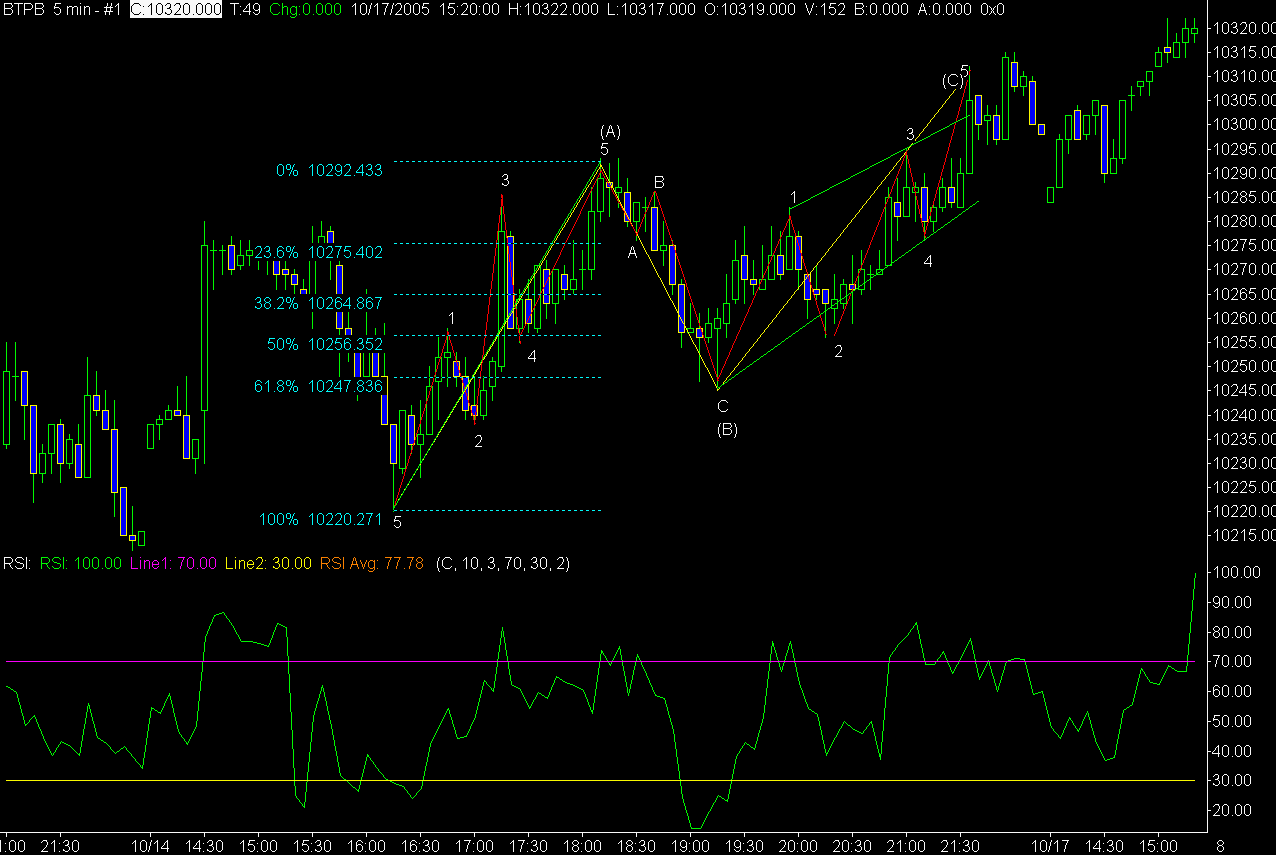
Task: Click the 10/14 date on time axis
Action: (150, 846)
